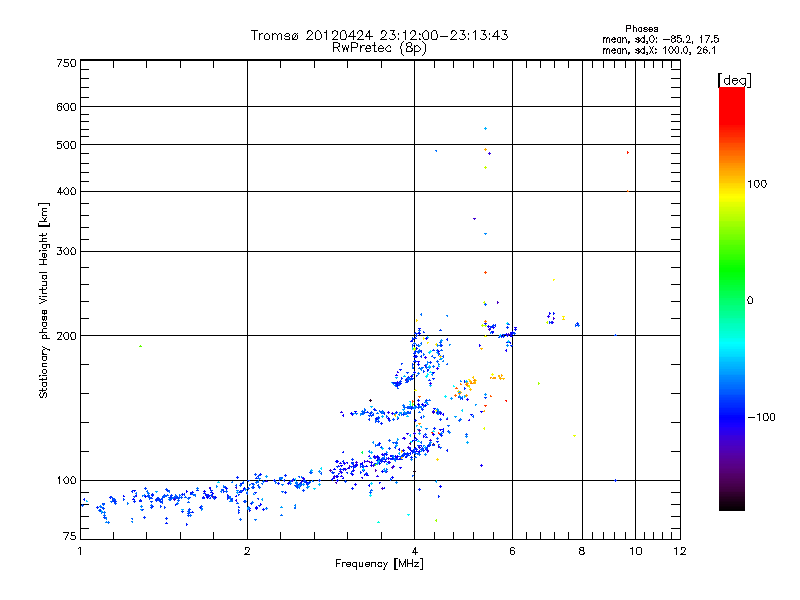Click the x-axis tick label '6'
The height and width of the screenshot is (600, 800).
(513, 551)
